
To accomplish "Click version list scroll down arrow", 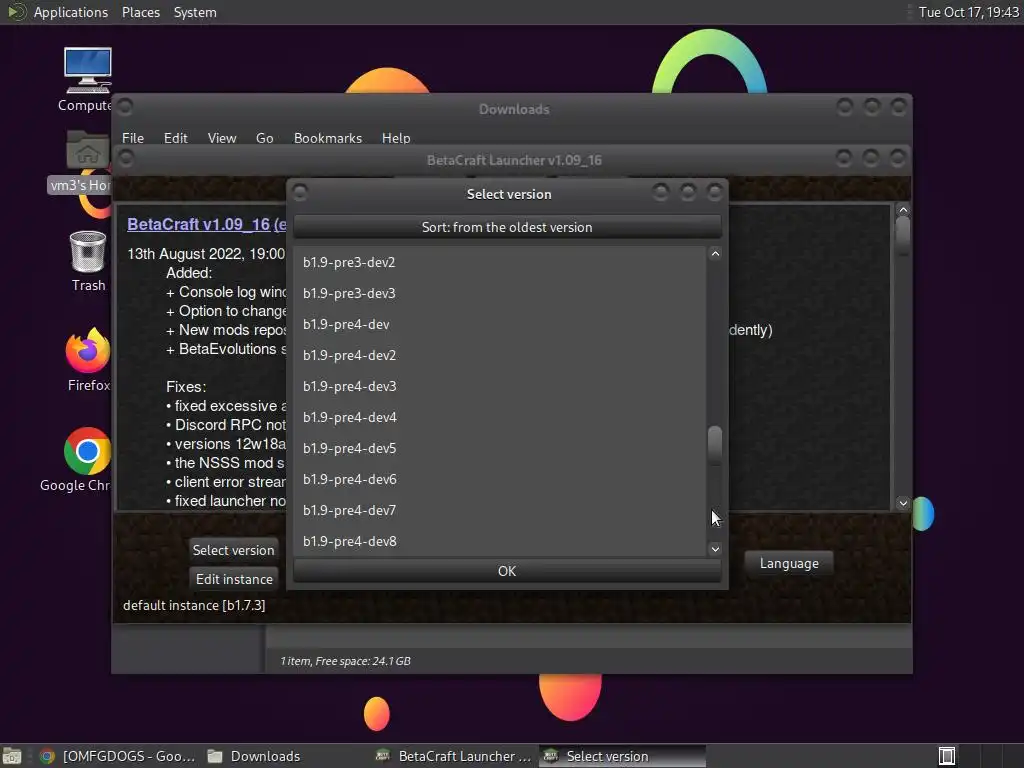I will [715, 549].
